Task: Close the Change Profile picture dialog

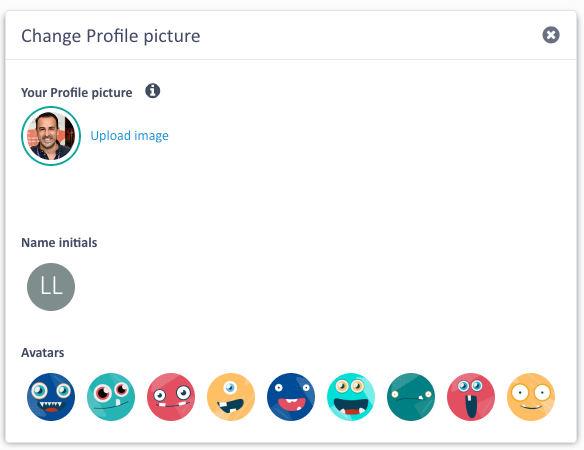Action: pyautogui.click(x=551, y=35)
